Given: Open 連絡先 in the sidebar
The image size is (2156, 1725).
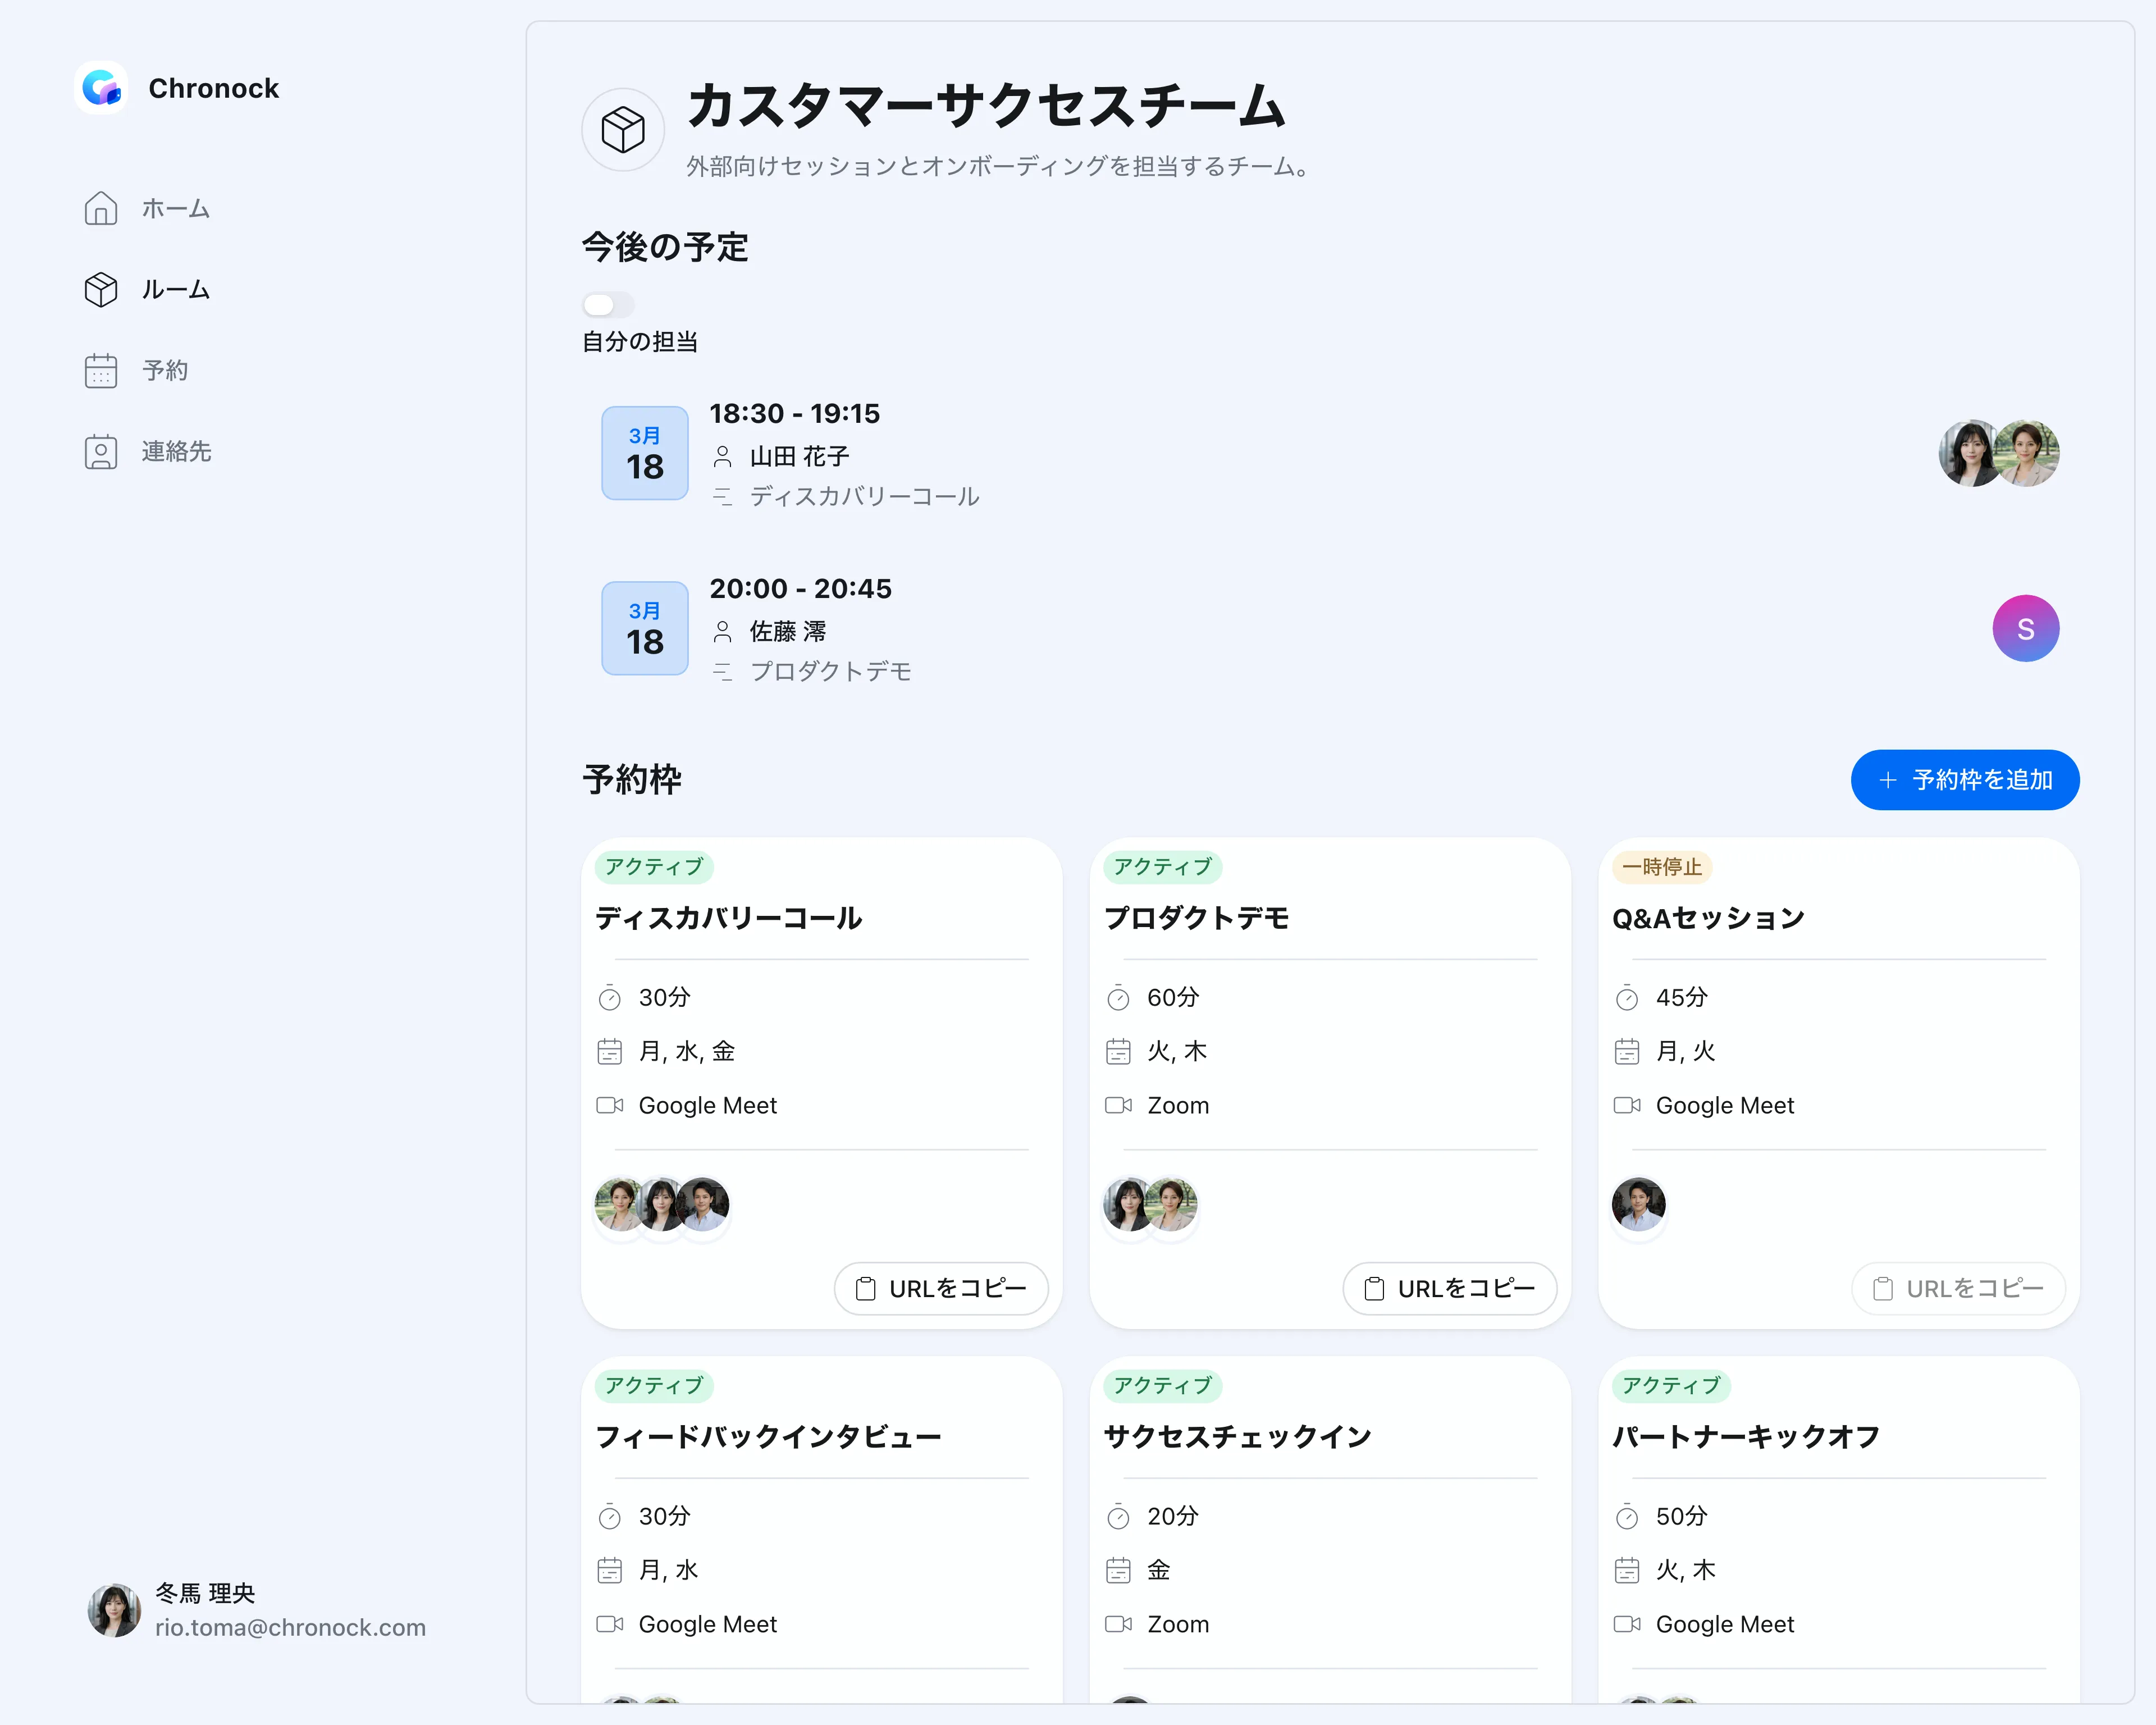Looking at the screenshot, I should (147, 452).
